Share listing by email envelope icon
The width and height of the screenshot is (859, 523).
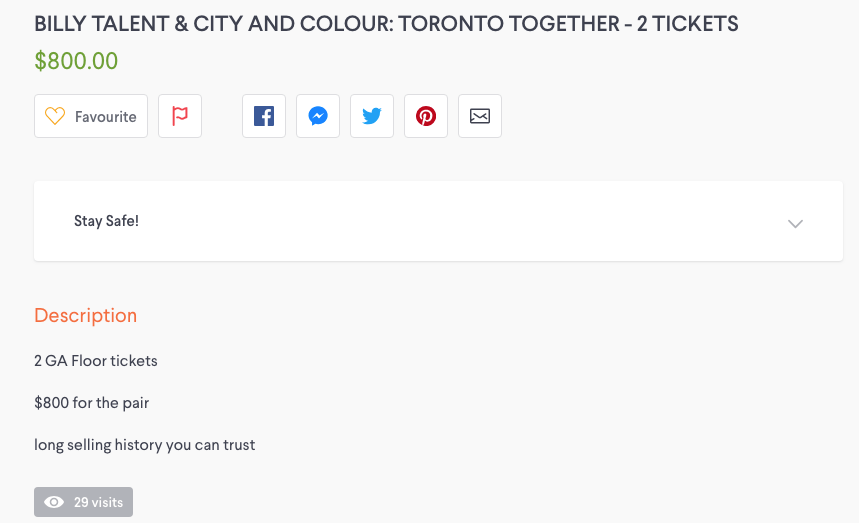pos(479,116)
